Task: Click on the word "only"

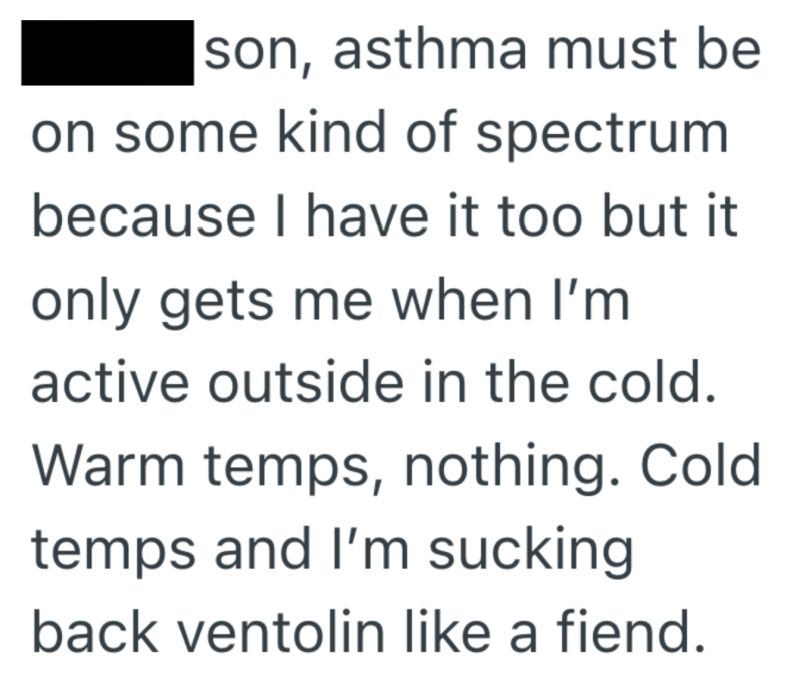Action: tap(79, 304)
